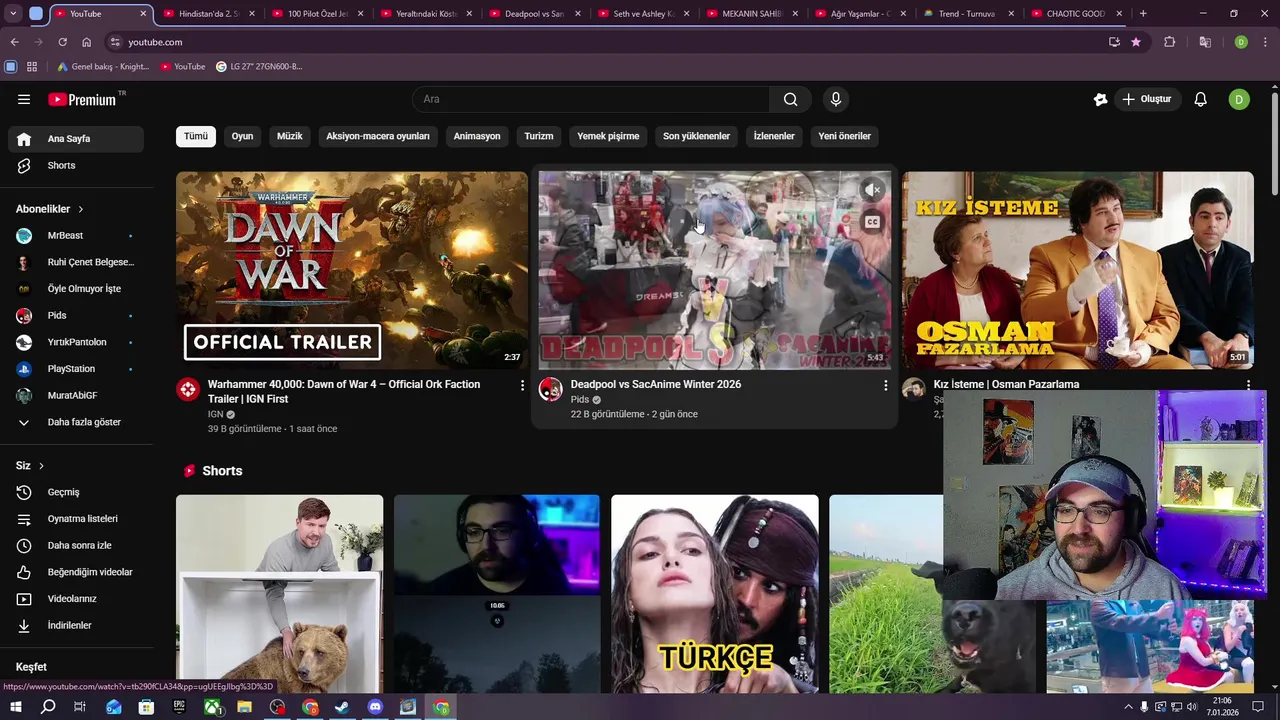
Task: Open Ruhi Çenet Belgesel subscription
Action: [x=76, y=262]
